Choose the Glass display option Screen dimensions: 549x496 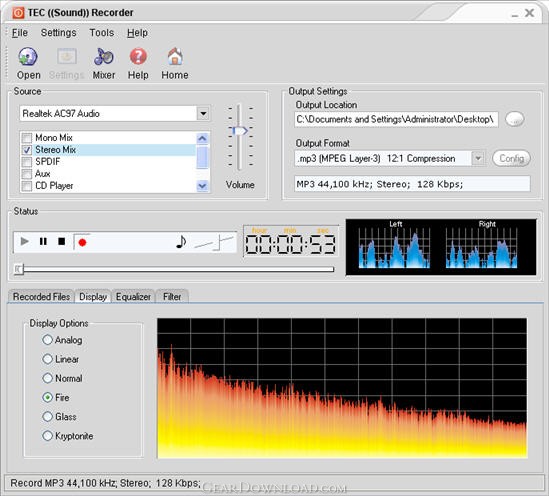pos(47,417)
